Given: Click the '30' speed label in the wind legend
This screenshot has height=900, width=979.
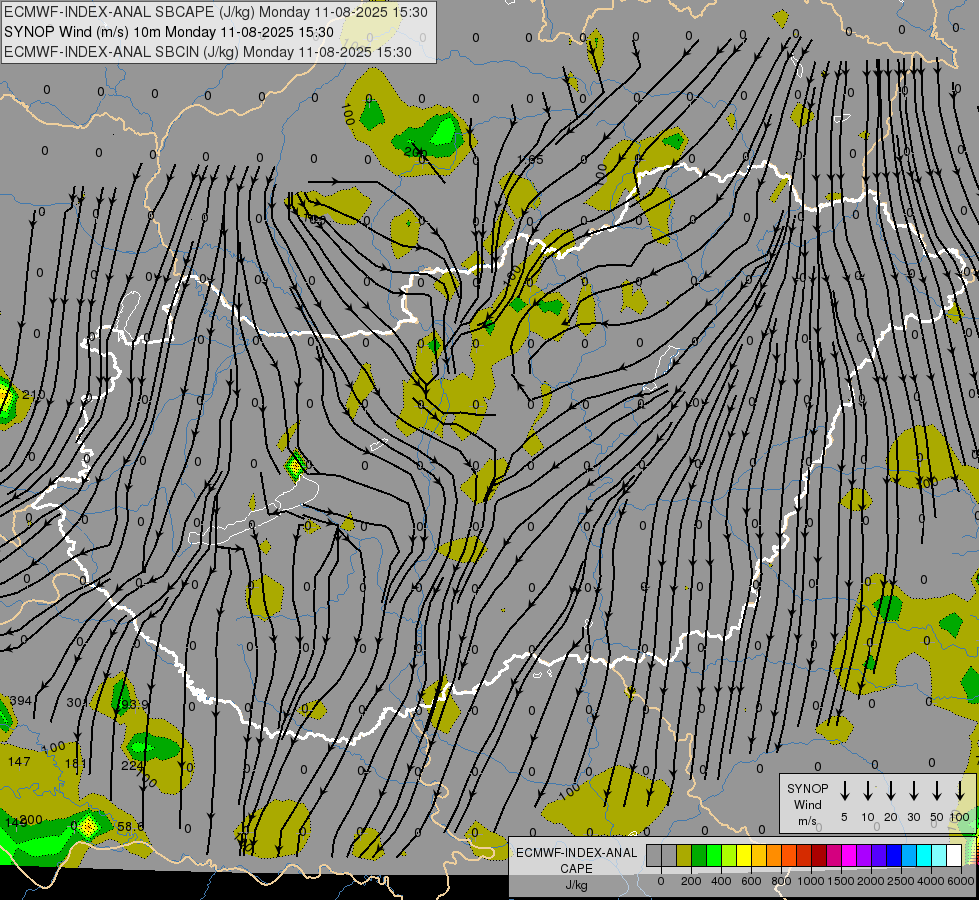Looking at the screenshot, I should click(x=913, y=817).
